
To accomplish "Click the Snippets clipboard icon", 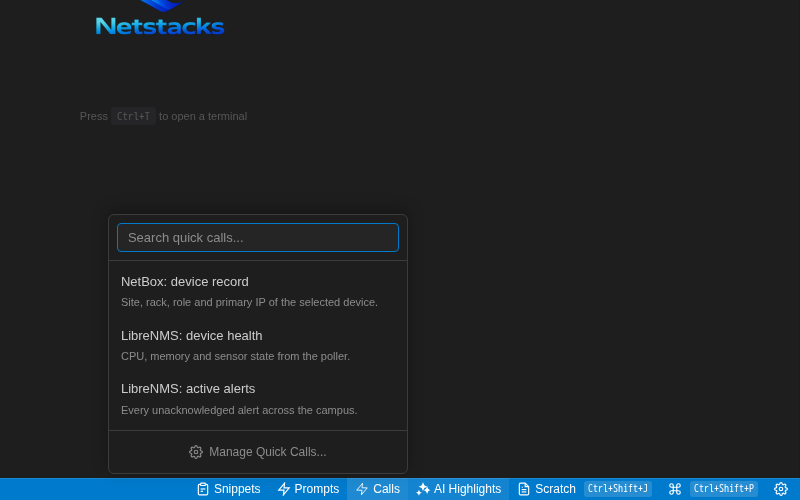I will click(x=203, y=489).
